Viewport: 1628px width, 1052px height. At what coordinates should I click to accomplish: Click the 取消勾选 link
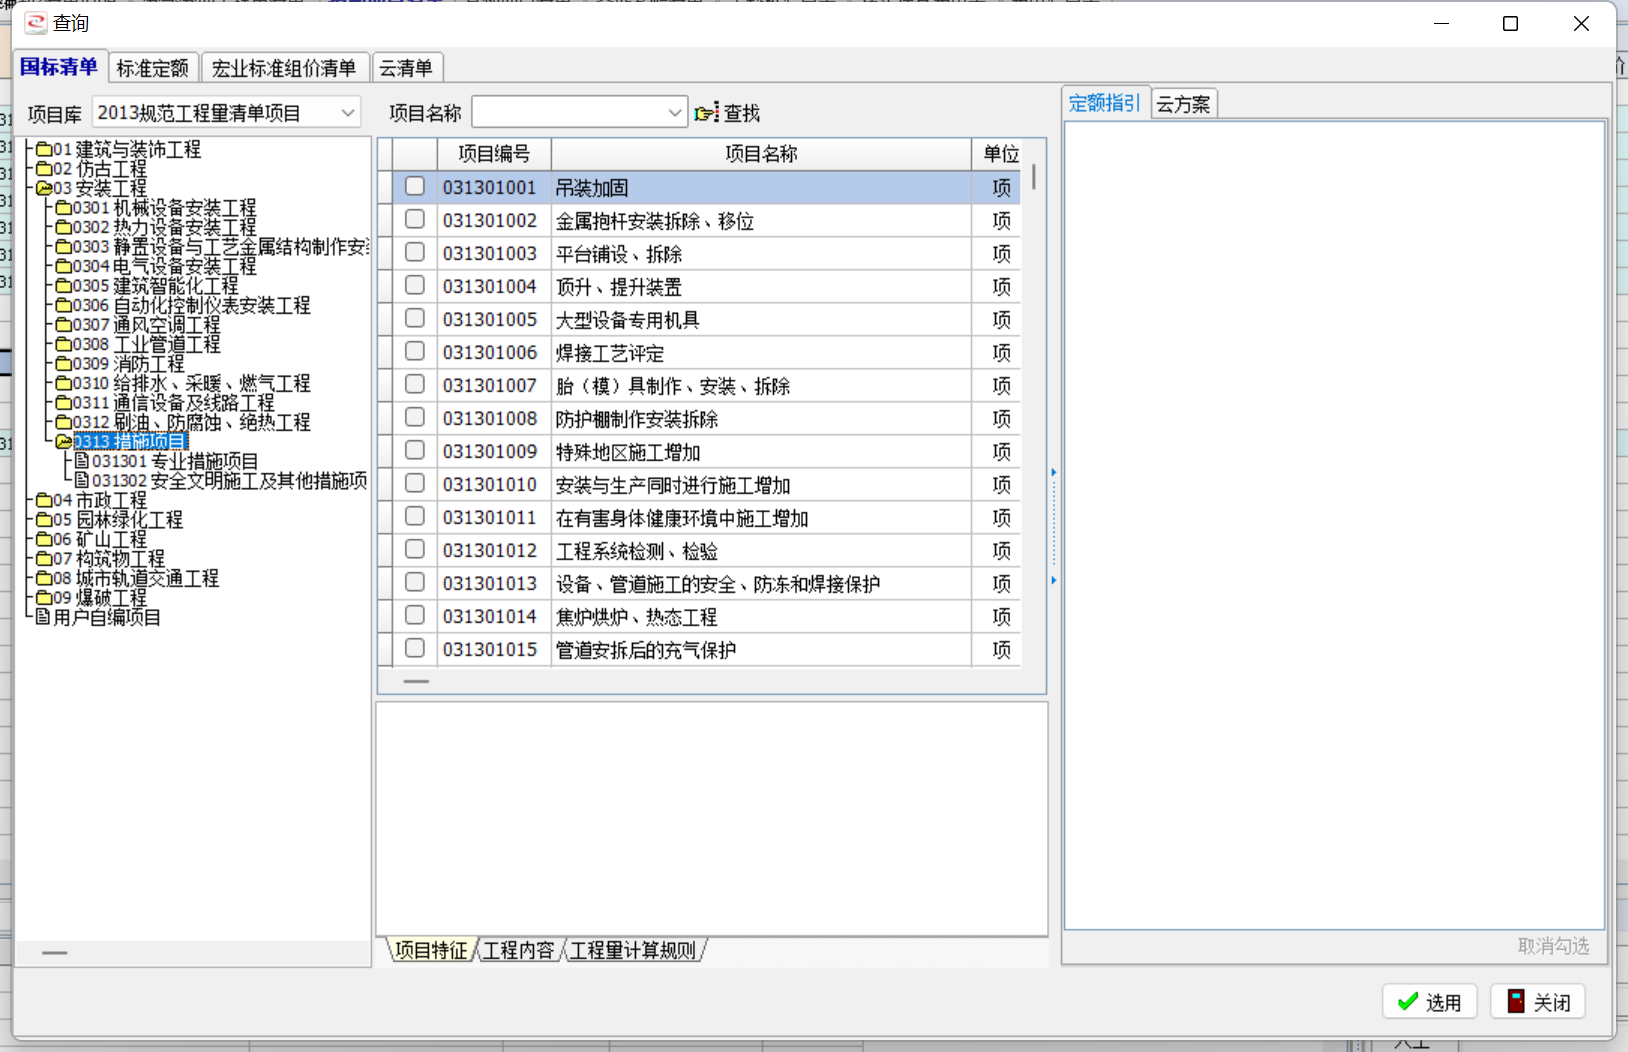[1553, 946]
